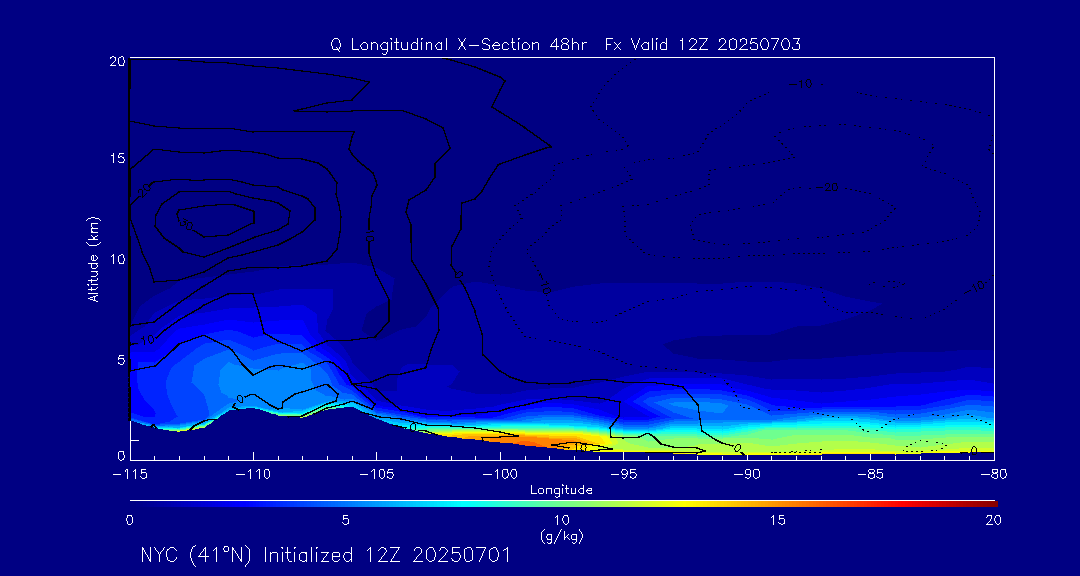Image resolution: width=1080 pixels, height=576 pixels.
Task: Click the x-axis tick label "-80"
Action: (x=994, y=475)
